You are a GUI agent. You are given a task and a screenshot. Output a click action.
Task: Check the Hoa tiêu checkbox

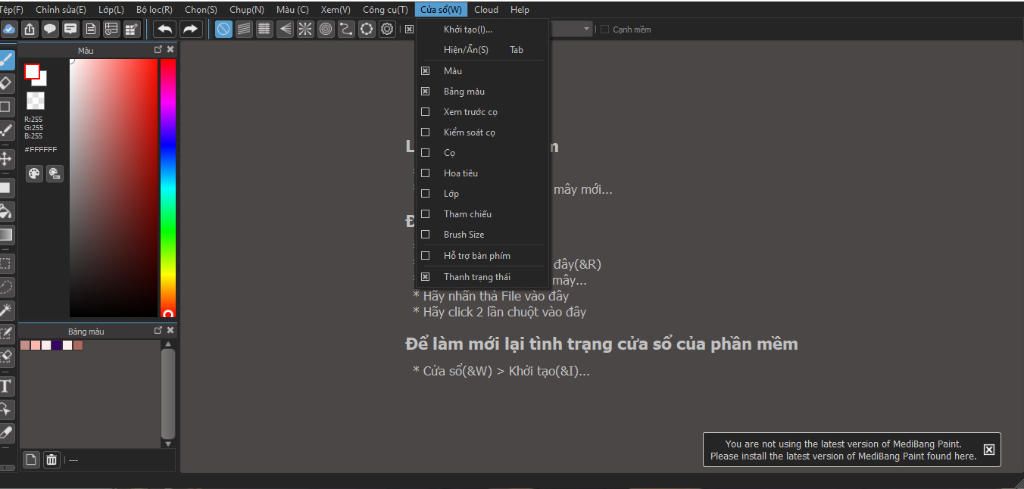click(425, 173)
